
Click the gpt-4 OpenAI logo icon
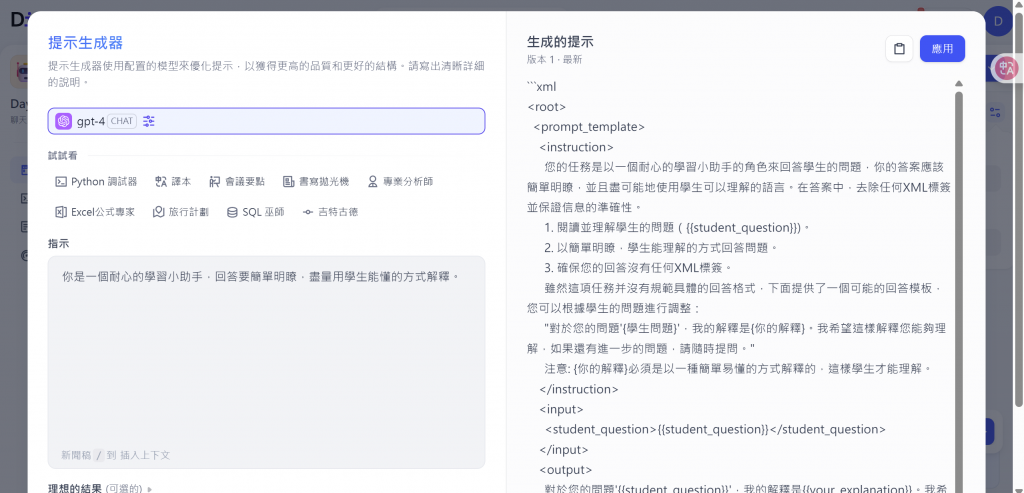63,121
